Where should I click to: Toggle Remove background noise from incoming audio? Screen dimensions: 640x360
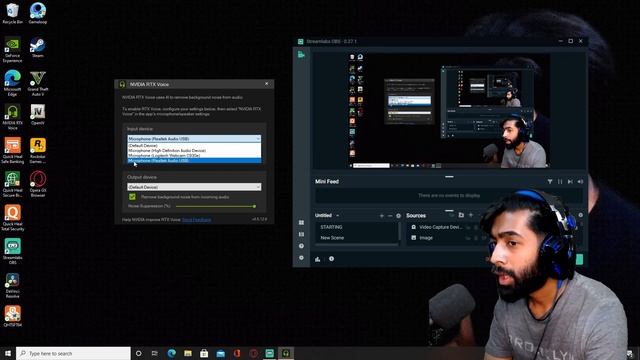132,197
